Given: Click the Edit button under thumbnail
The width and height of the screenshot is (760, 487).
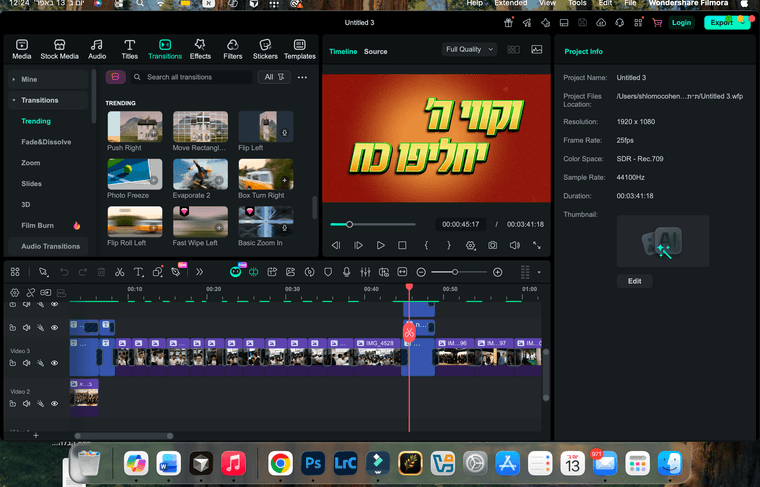Looking at the screenshot, I should pyautogui.click(x=634, y=281).
